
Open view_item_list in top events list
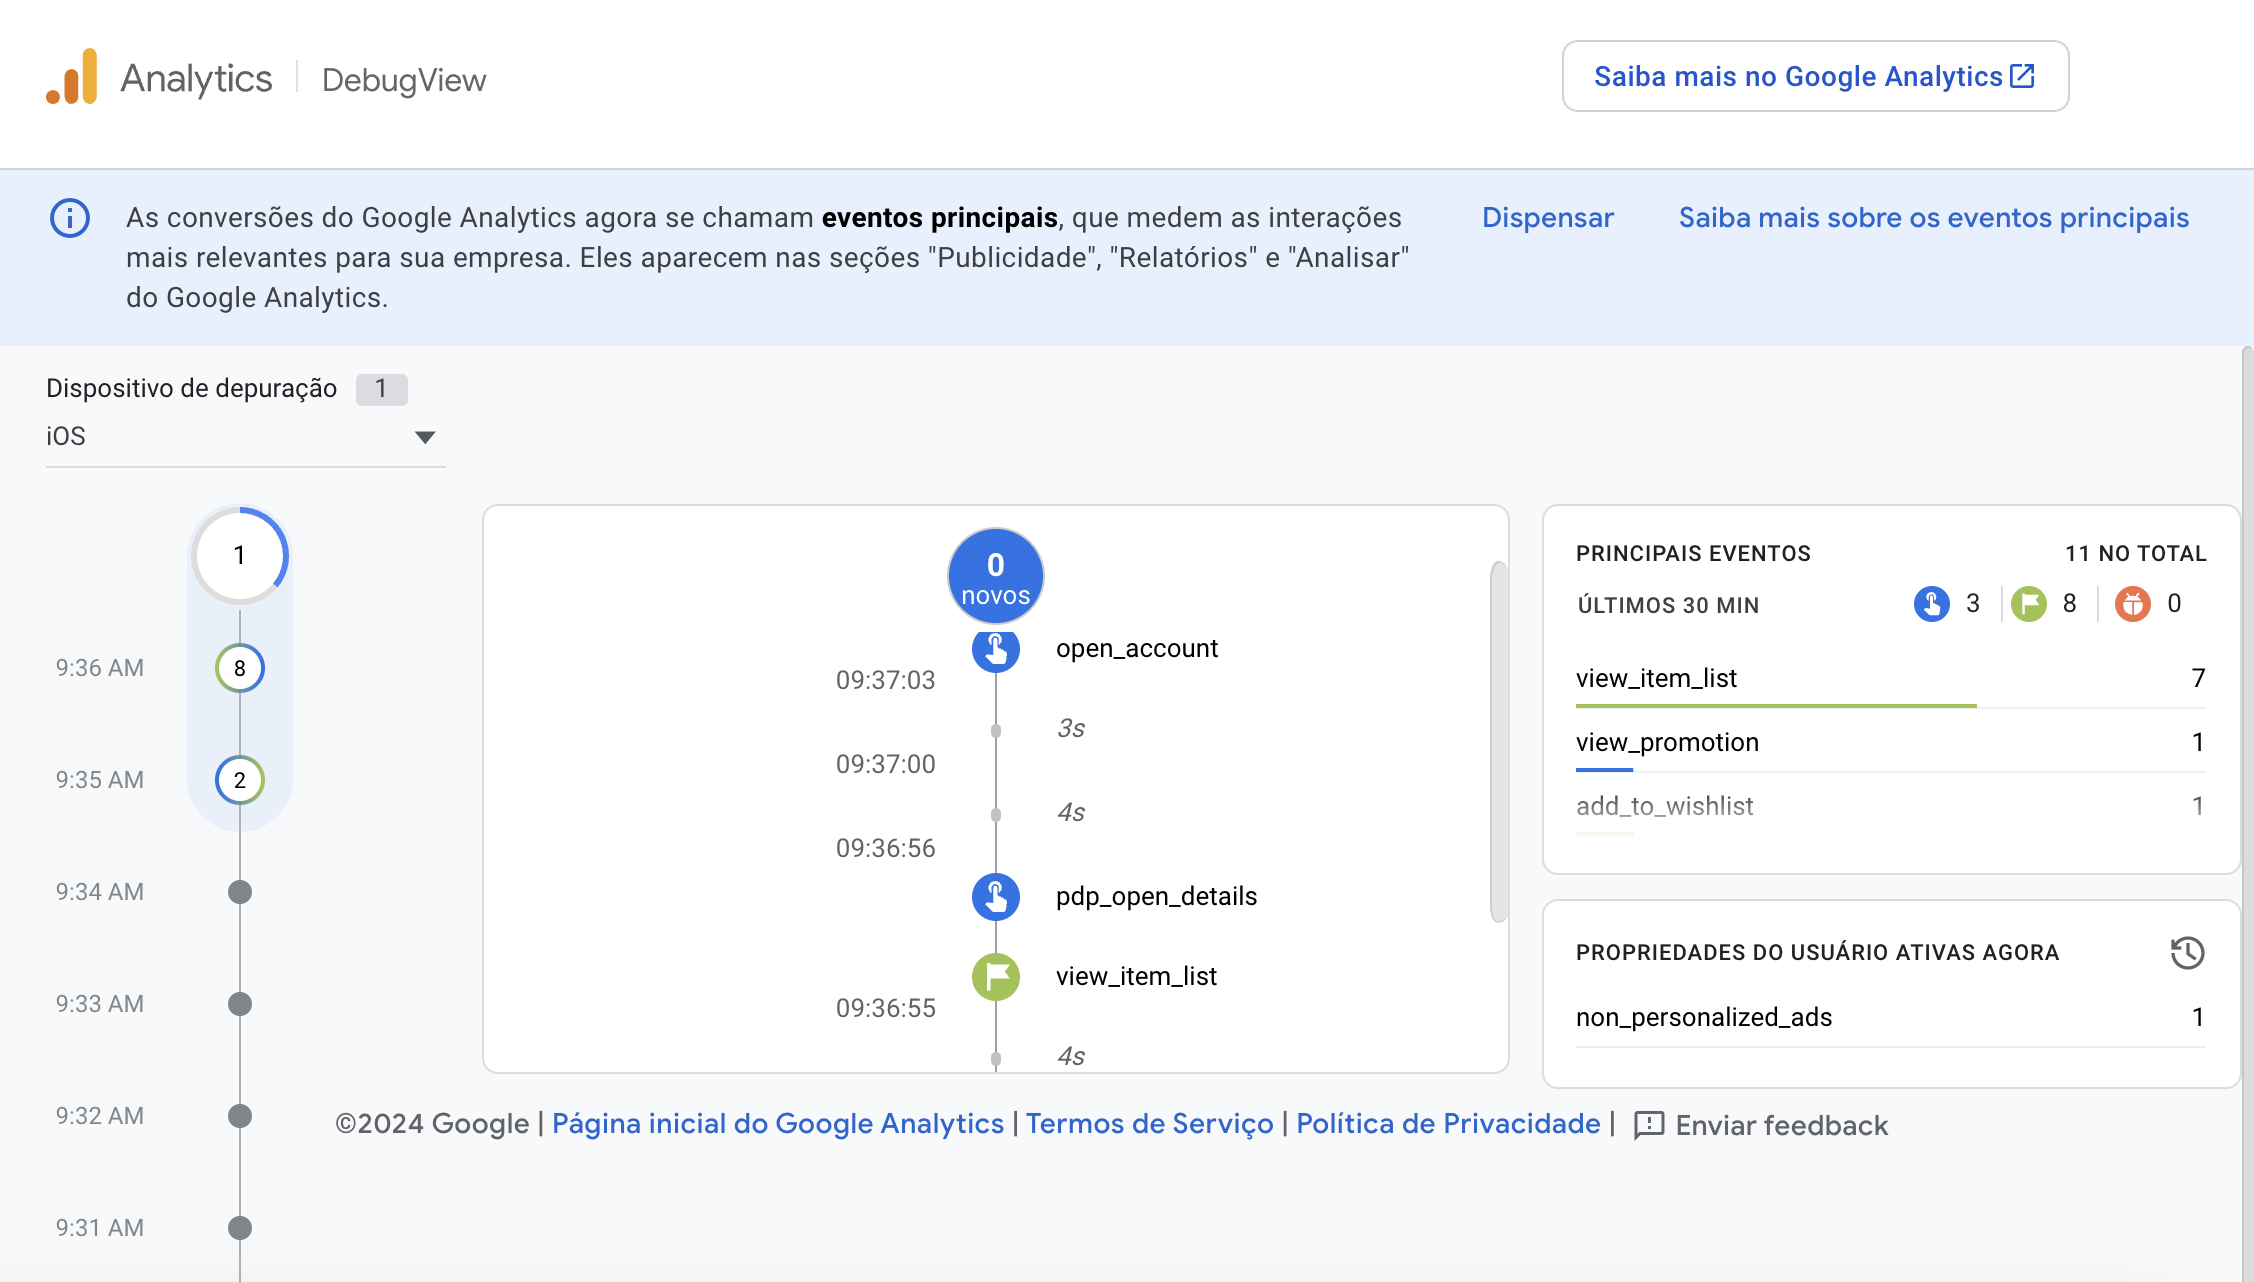(1656, 678)
